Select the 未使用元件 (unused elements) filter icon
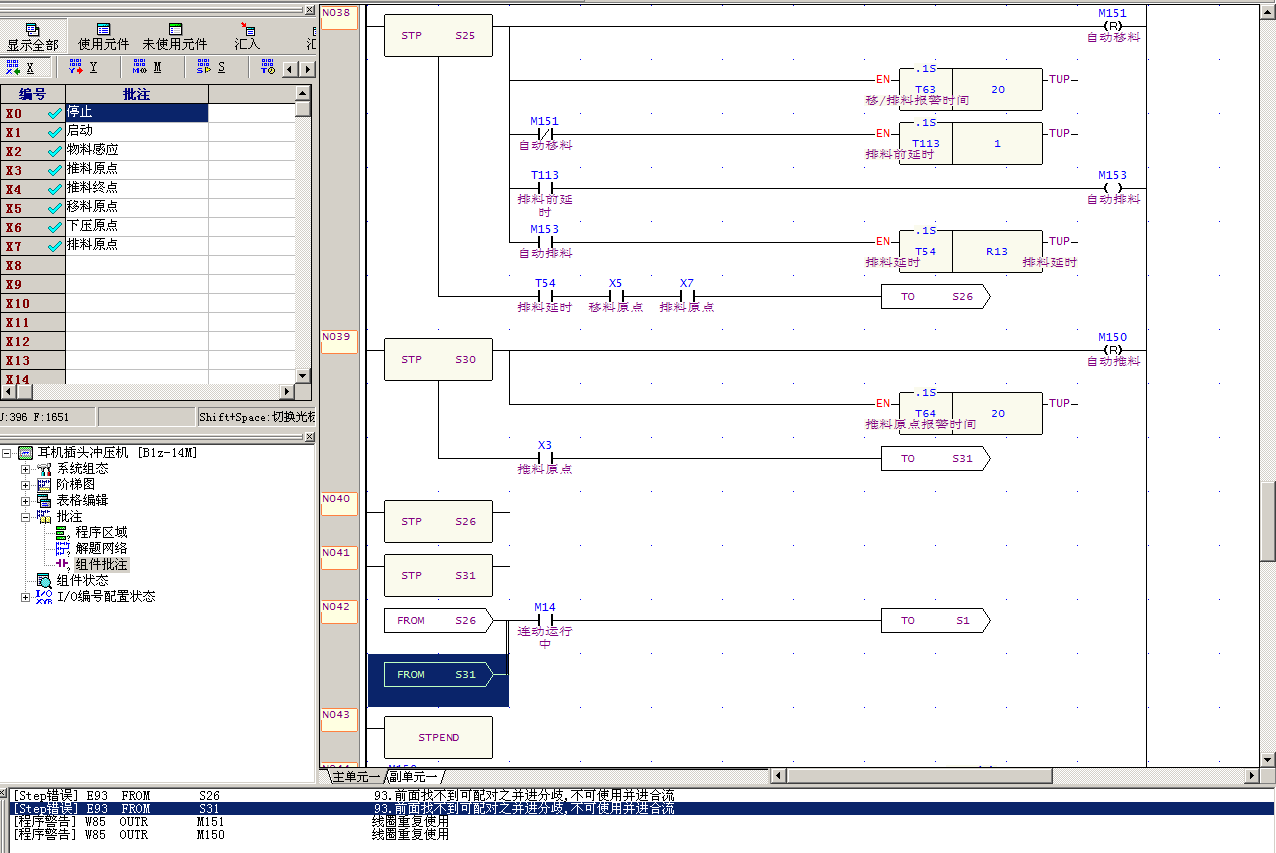Screen dimensions: 1276x853 point(175,30)
